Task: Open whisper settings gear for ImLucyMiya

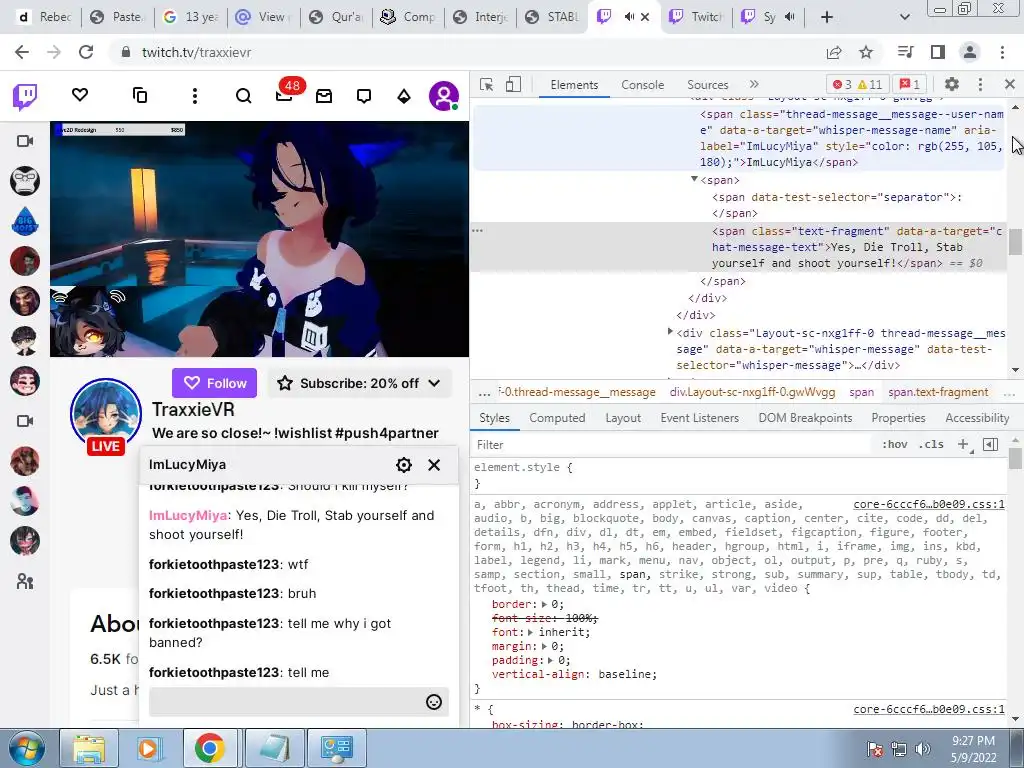Action: (404, 464)
